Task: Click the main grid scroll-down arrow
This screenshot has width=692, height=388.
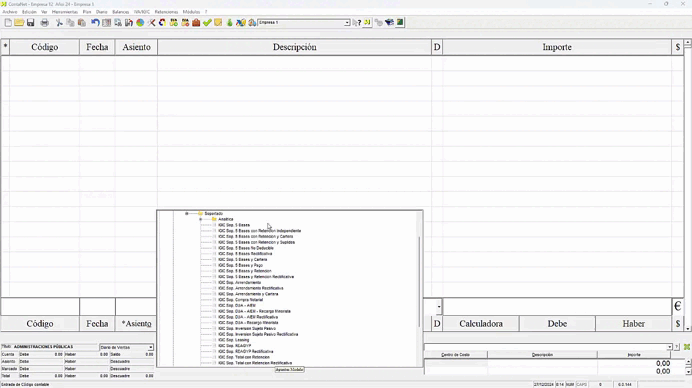Action: [x=688, y=328]
